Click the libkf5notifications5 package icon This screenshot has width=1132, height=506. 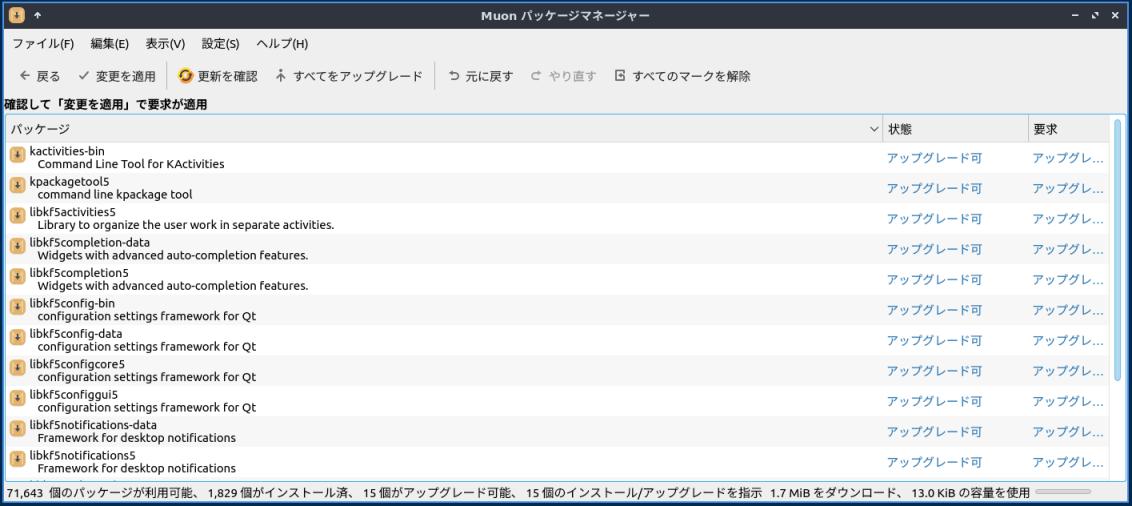point(17,458)
